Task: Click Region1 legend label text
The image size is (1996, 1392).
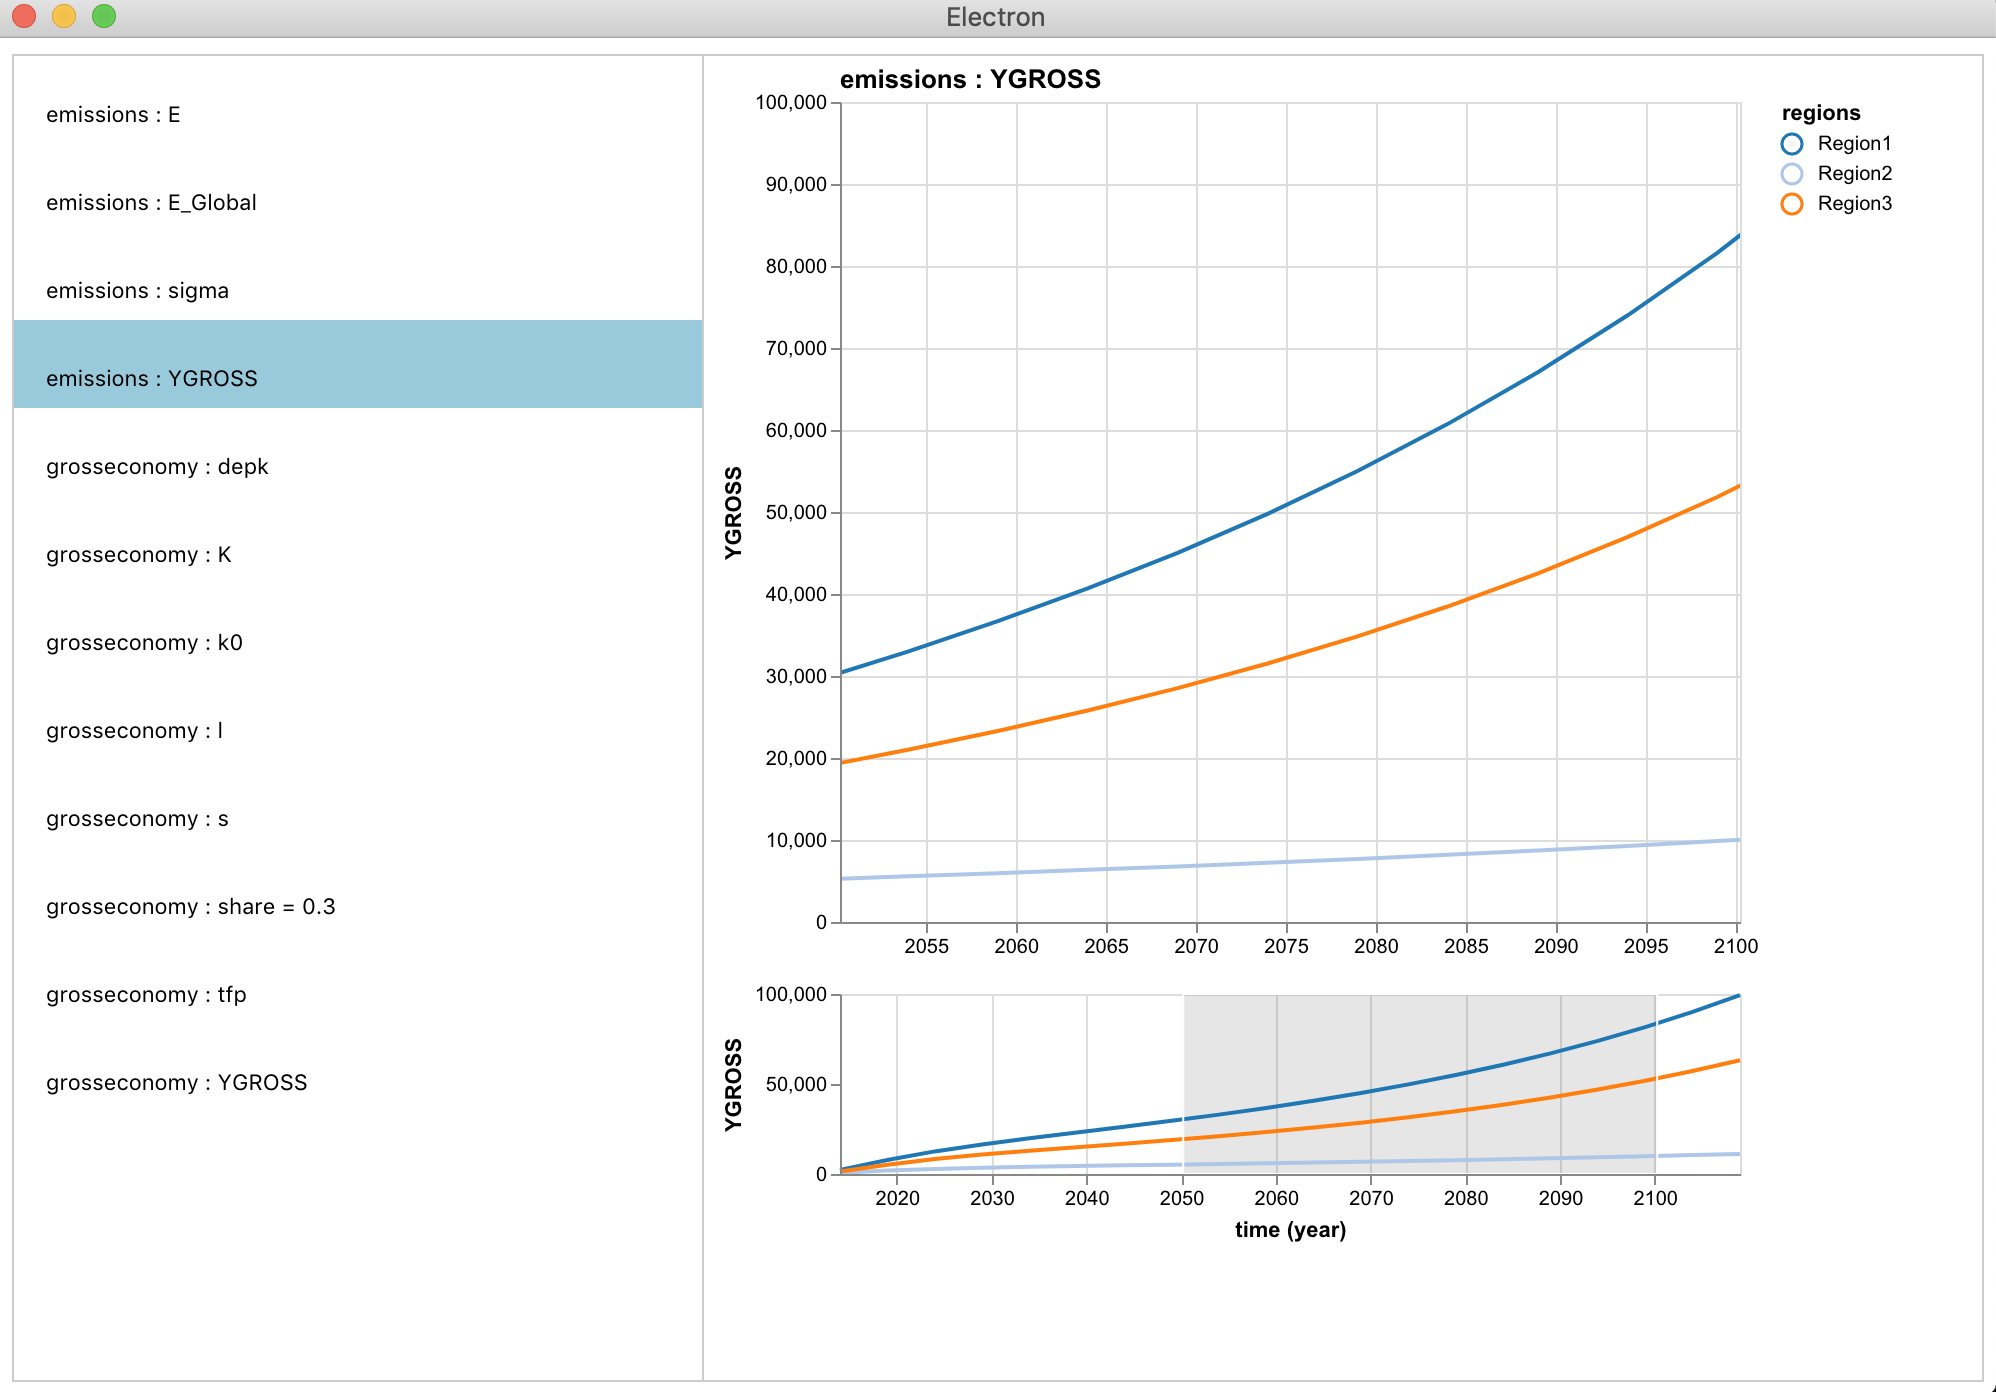Action: 1854,144
